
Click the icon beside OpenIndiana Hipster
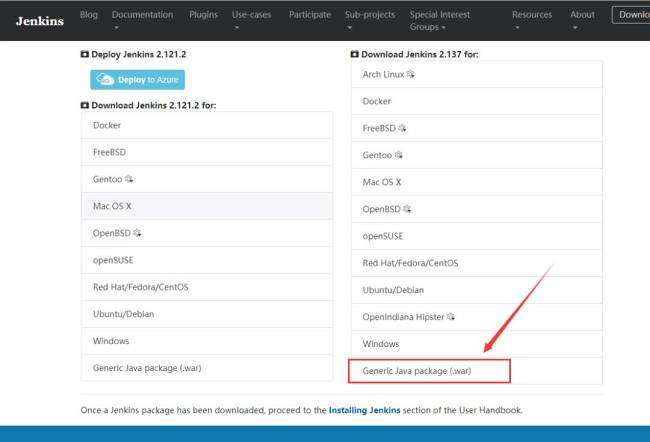pyautogui.click(x=451, y=317)
